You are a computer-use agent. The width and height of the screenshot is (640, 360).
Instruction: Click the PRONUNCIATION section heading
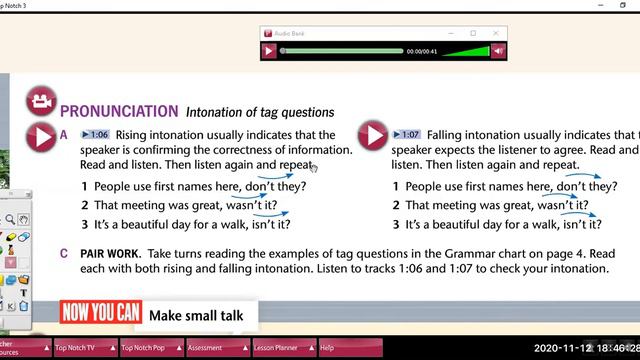119,111
